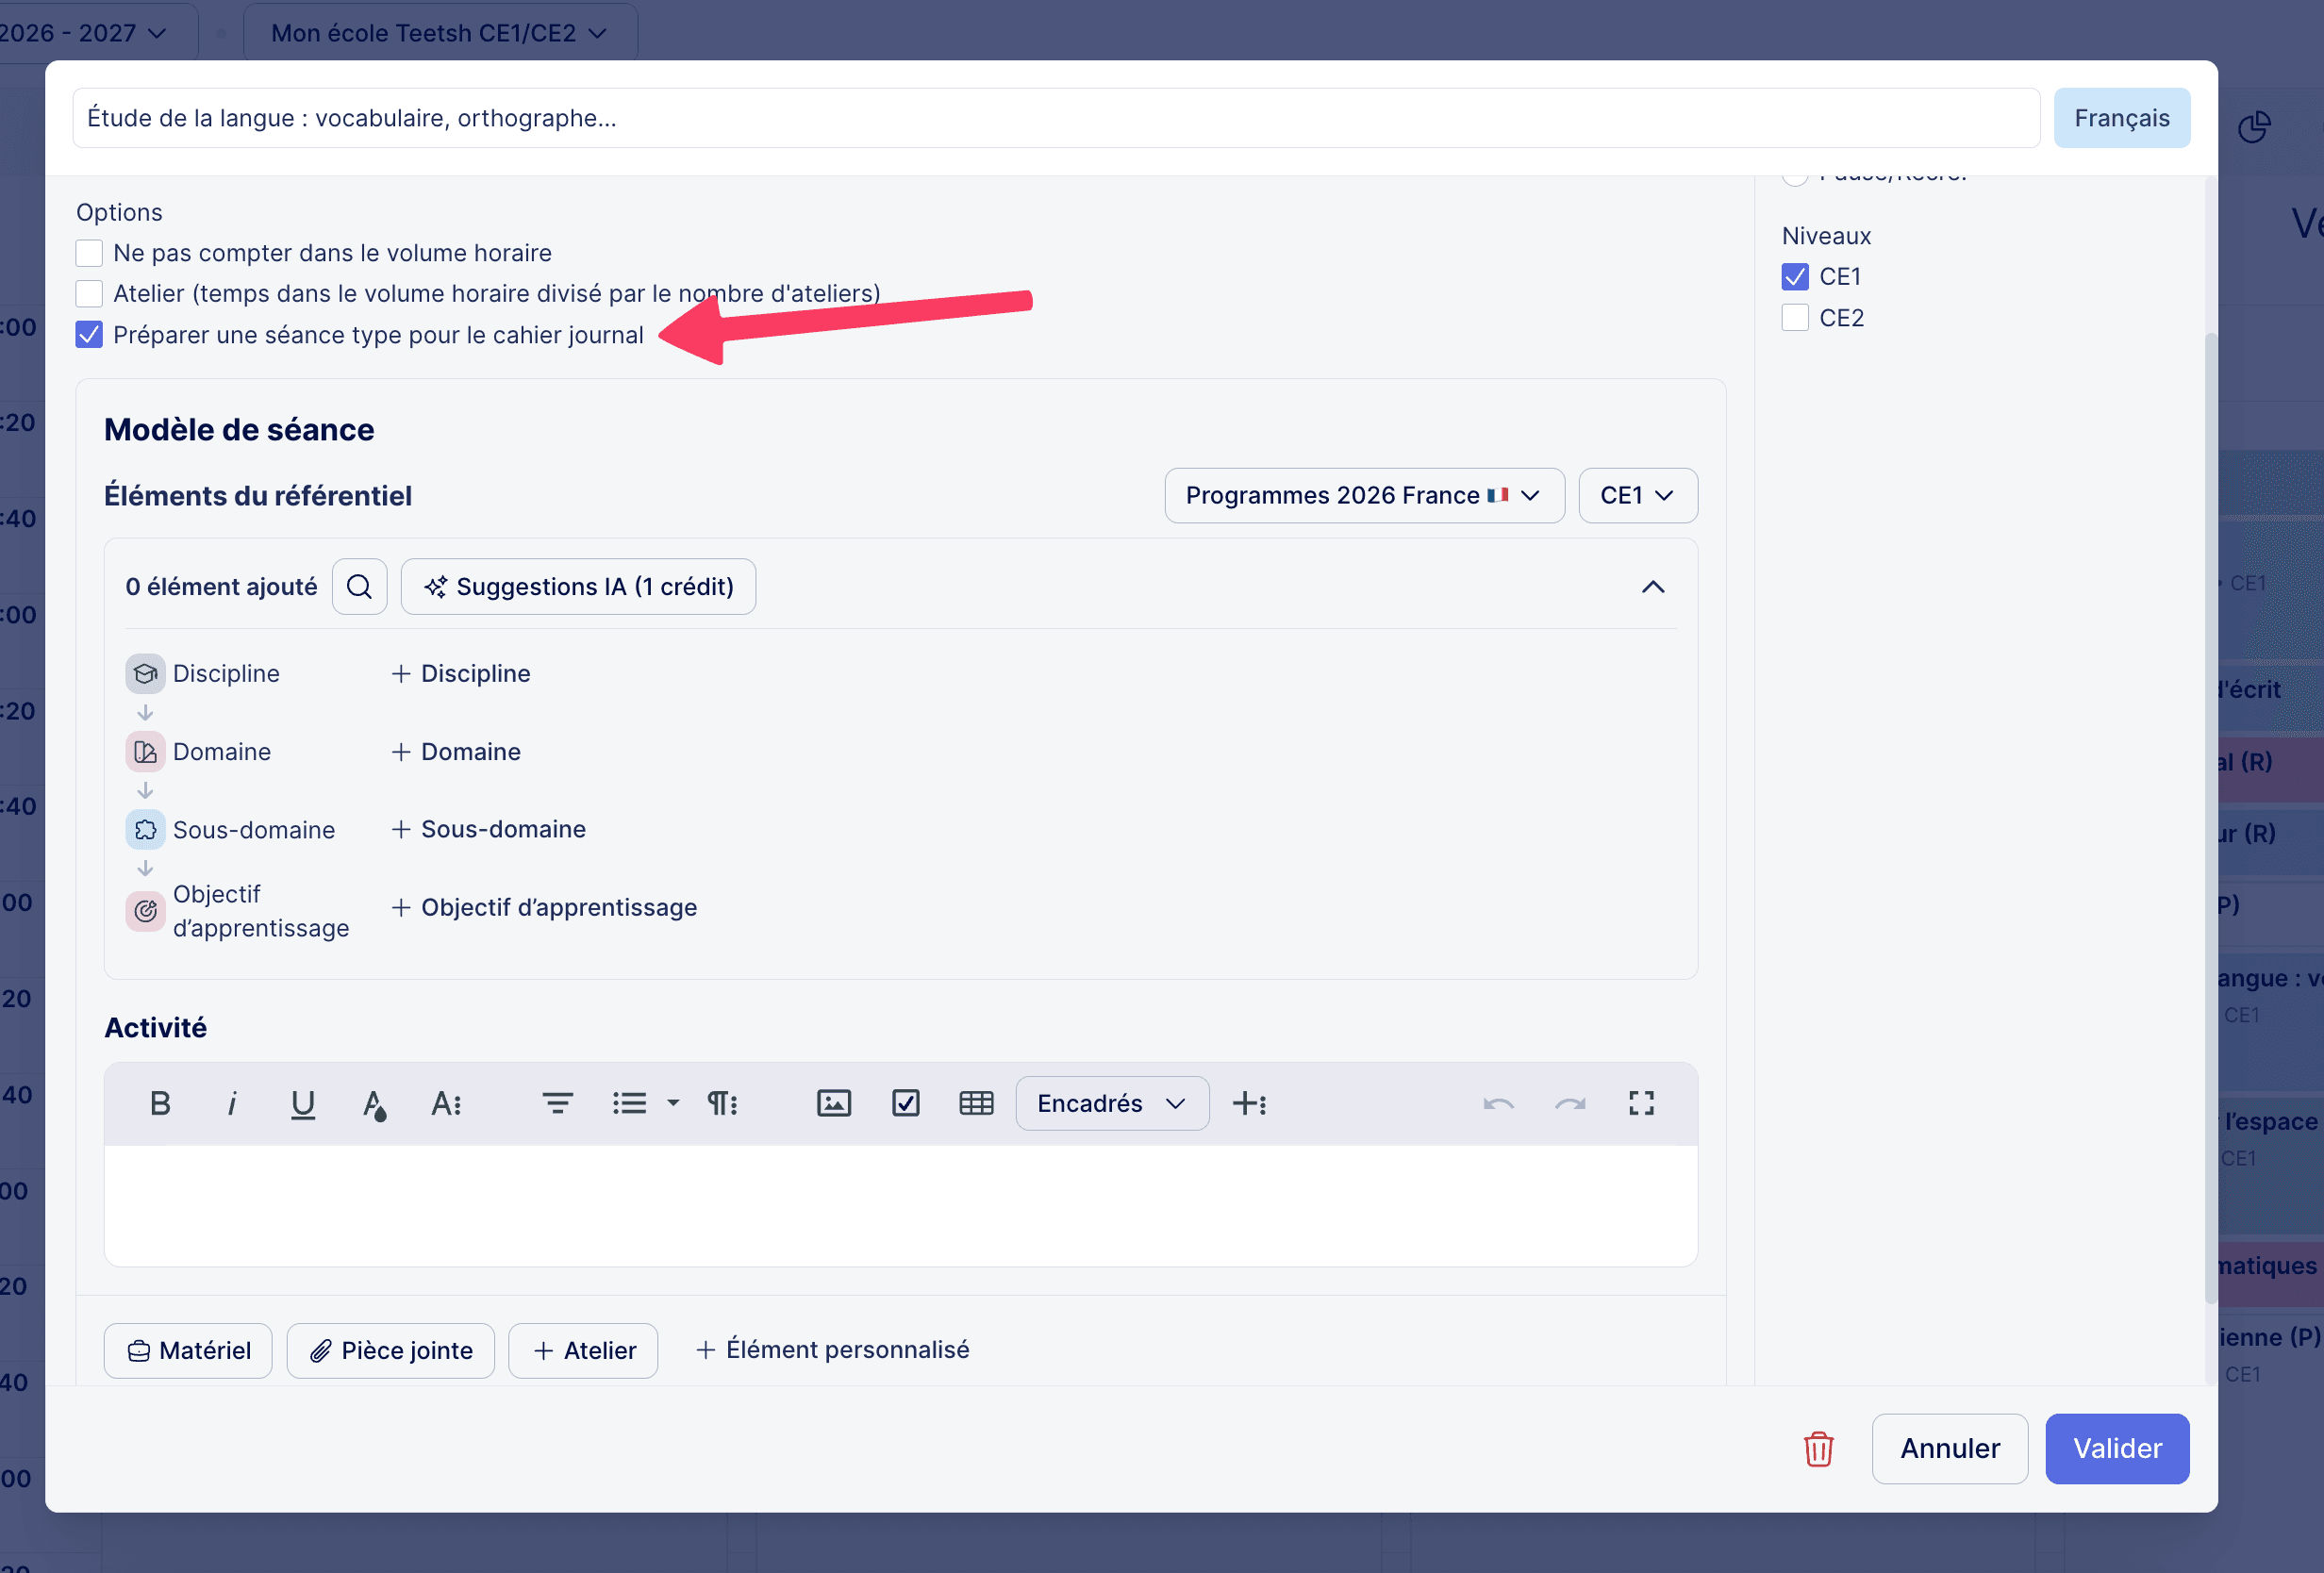Search the référentiel elements with the magnifier
2324x1573 pixels.
click(x=359, y=586)
